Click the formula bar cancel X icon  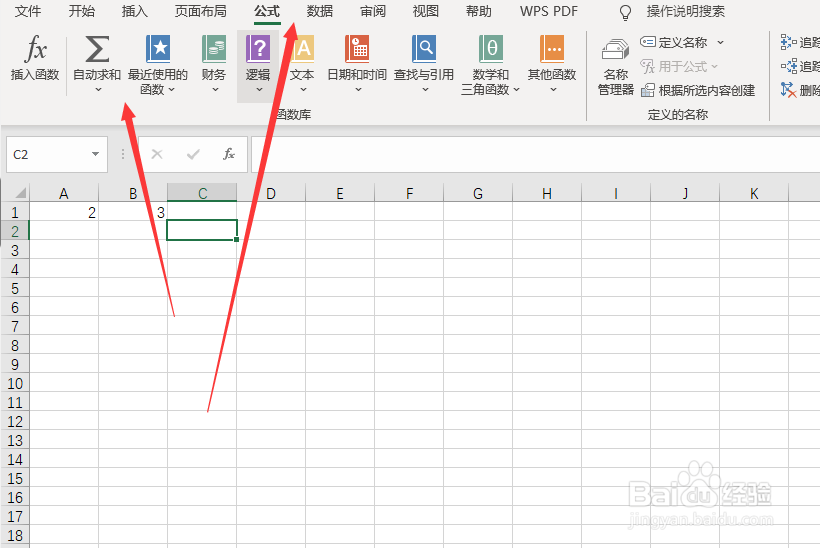(x=157, y=154)
